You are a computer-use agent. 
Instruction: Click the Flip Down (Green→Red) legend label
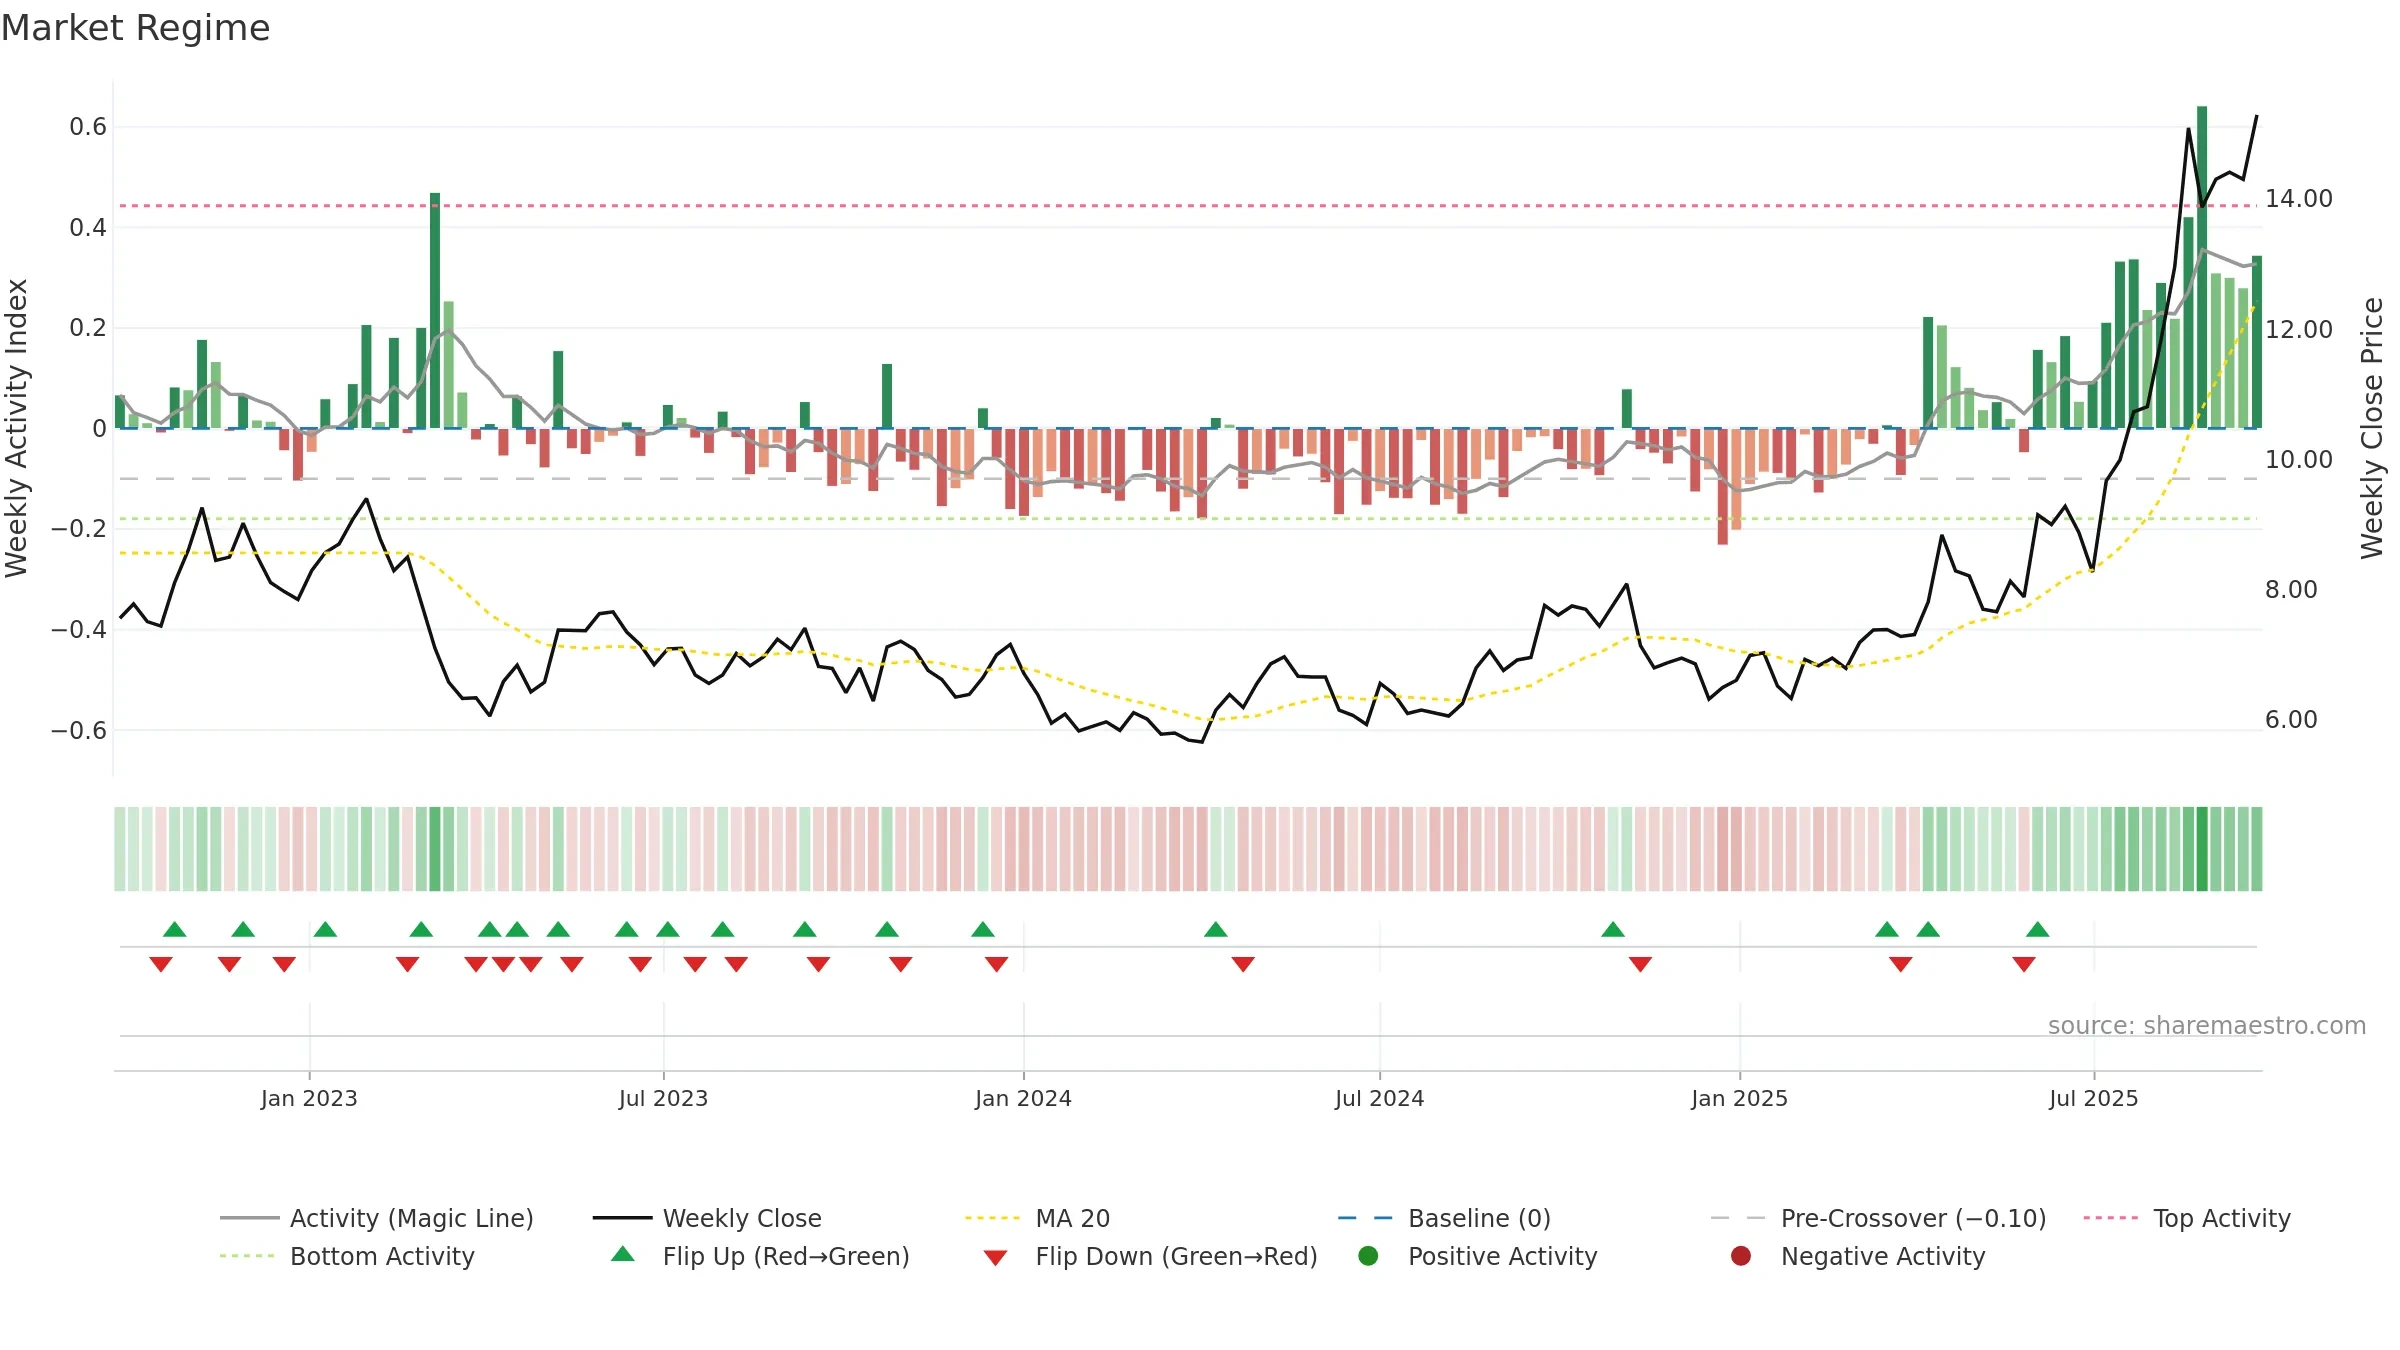tap(1176, 1256)
